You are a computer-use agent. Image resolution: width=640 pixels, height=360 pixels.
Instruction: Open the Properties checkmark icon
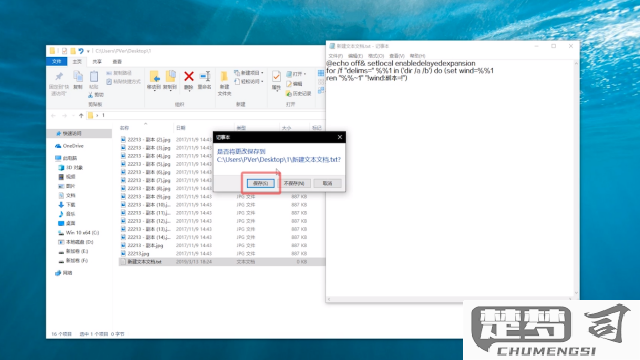[276, 76]
